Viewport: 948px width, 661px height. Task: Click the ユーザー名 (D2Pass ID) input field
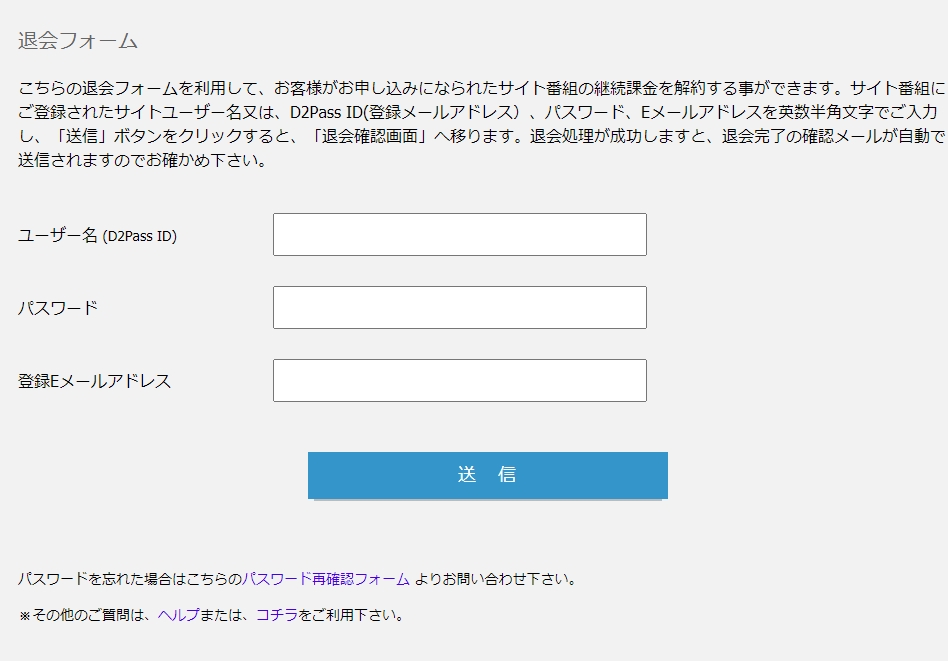[x=459, y=235]
